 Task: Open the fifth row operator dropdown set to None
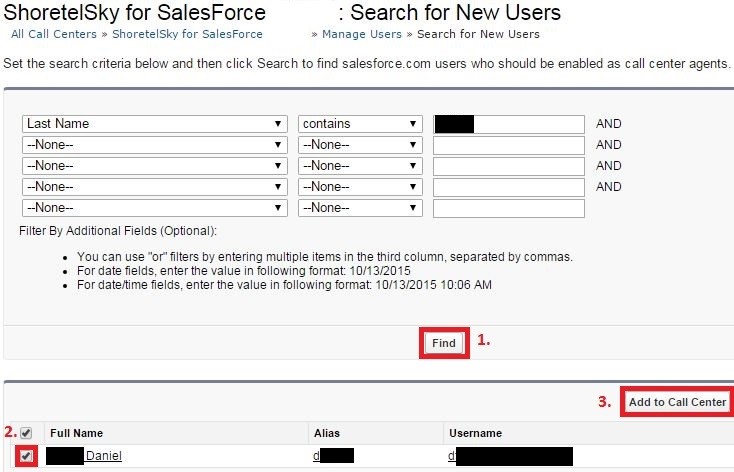(360, 208)
